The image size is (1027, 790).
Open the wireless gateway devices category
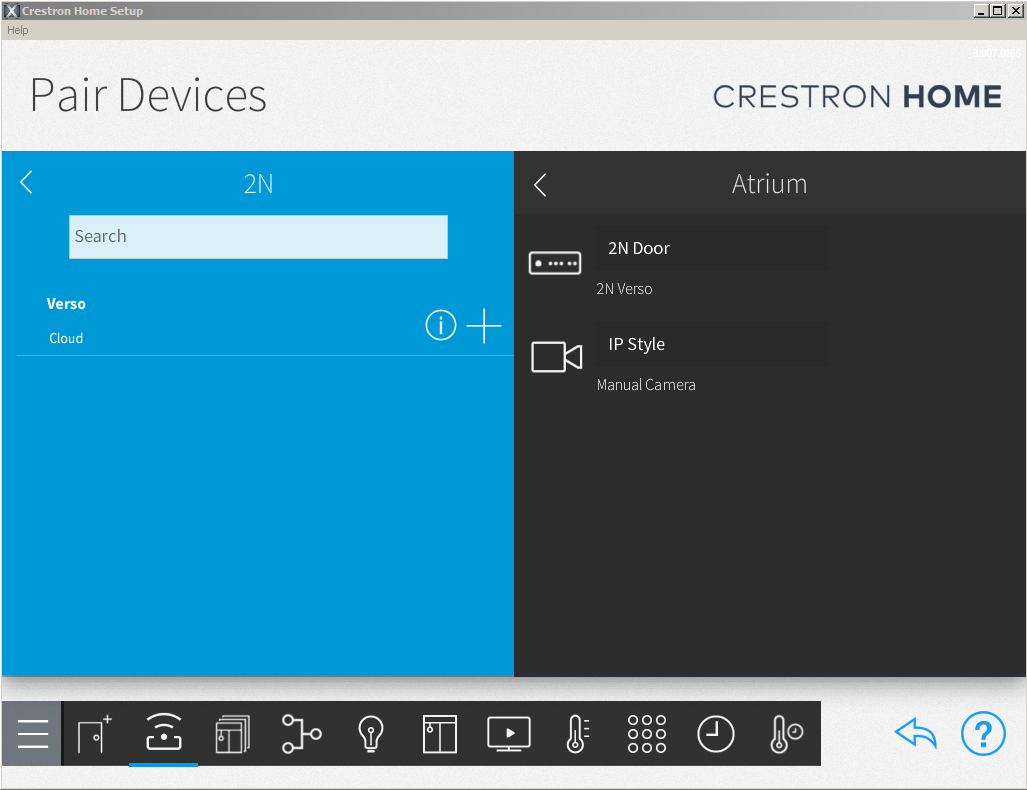click(163, 733)
